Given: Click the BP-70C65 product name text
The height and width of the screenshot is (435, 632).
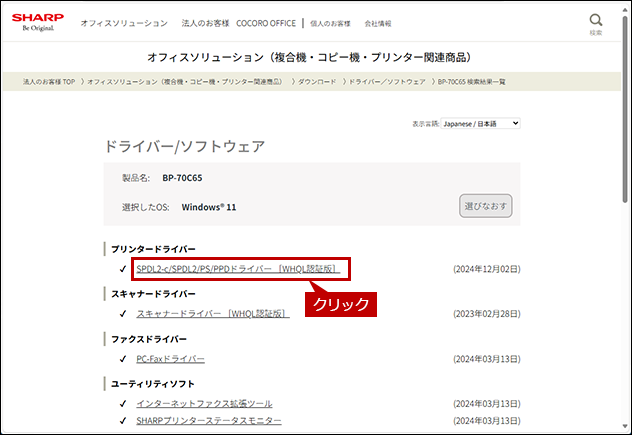Looking at the screenshot, I should click(x=182, y=178).
